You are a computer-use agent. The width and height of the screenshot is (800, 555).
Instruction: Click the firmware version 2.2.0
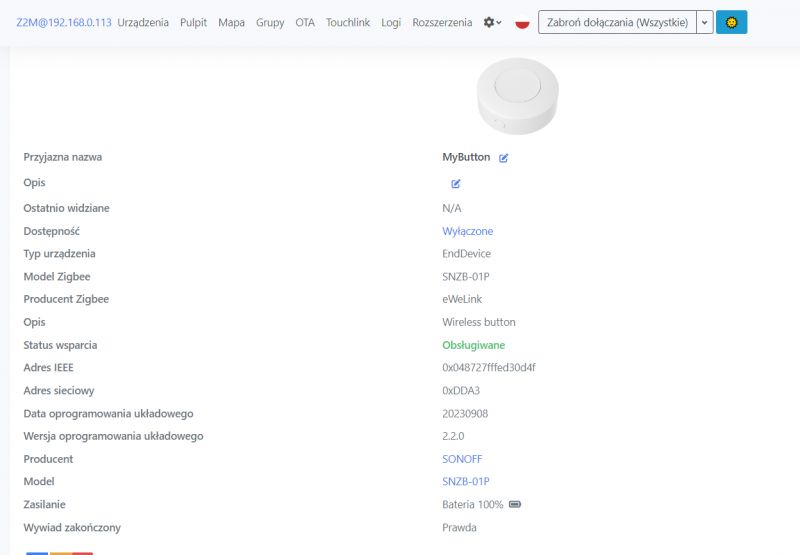(453, 436)
